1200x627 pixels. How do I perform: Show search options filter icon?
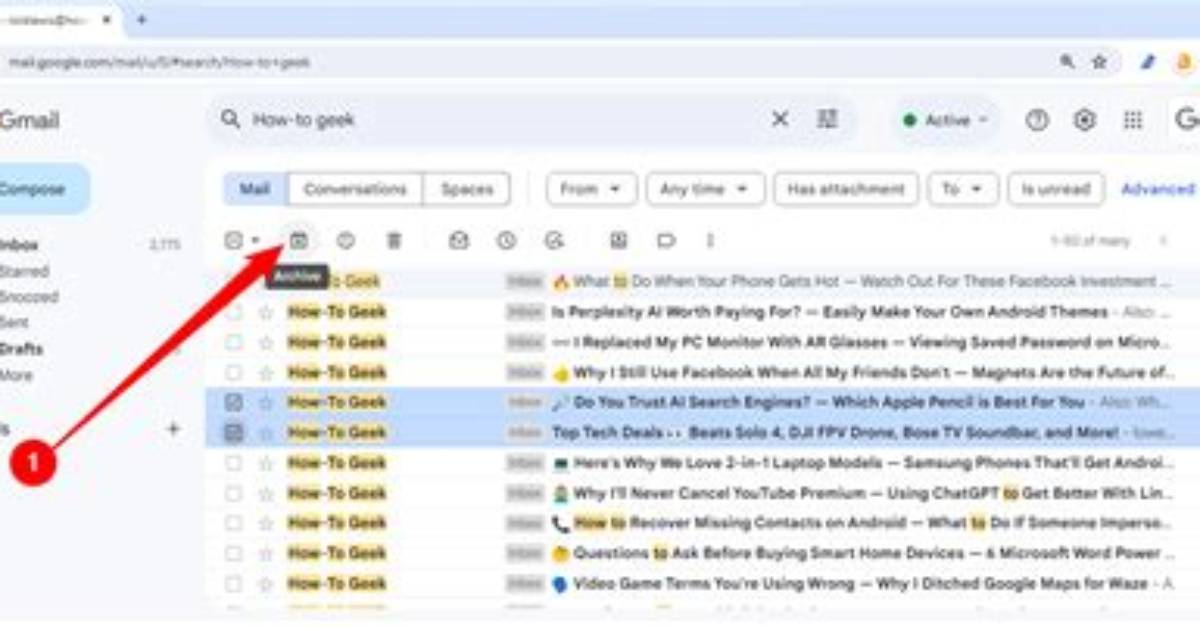click(x=827, y=120)
